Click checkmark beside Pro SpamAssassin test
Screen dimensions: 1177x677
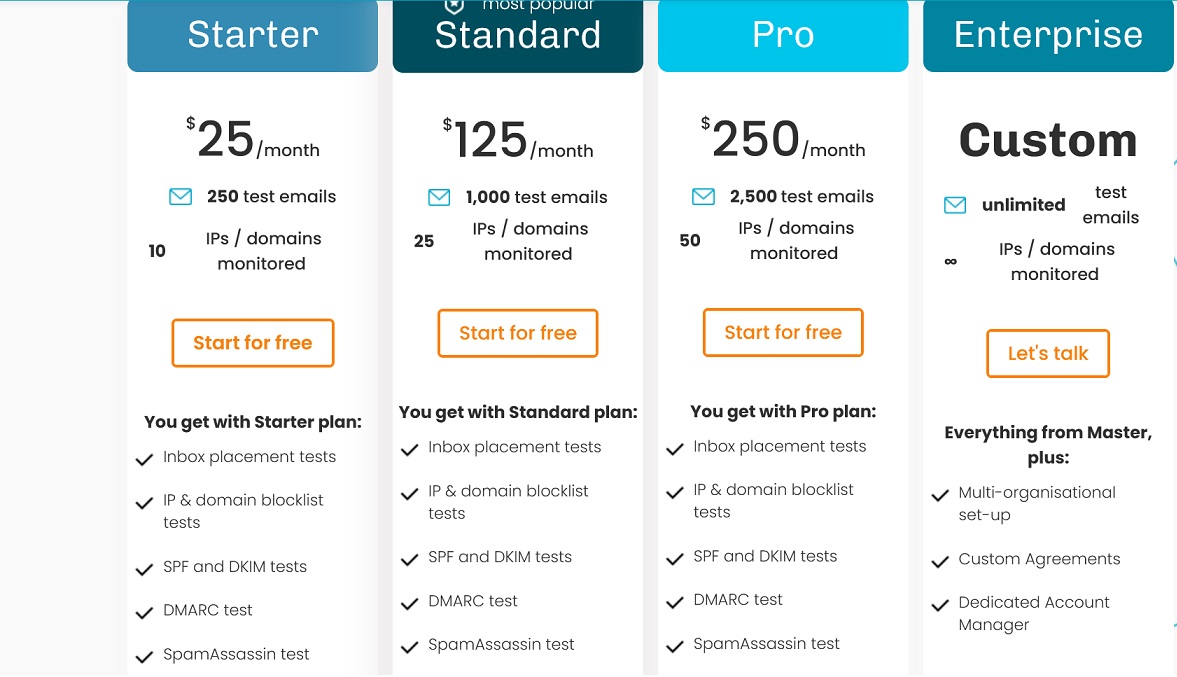(x=675, y=646)
